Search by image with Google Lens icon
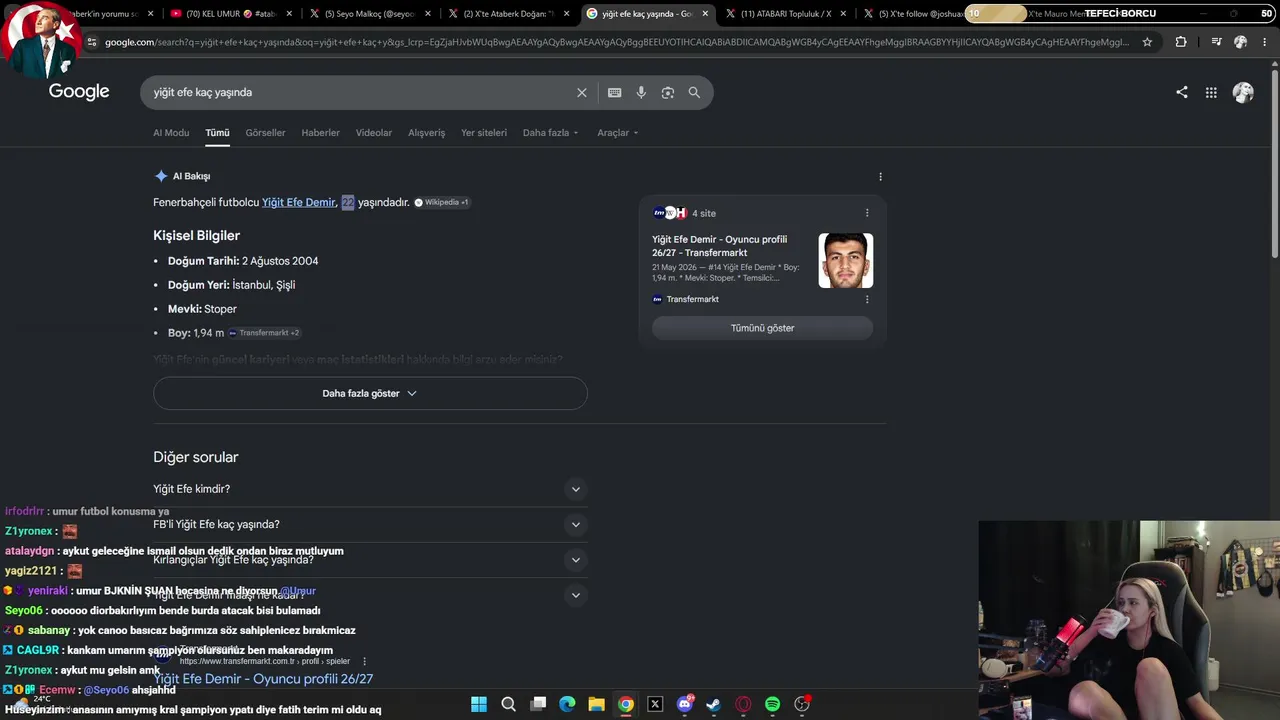The height and width of the screenshot is (720, 1280). 667,92
